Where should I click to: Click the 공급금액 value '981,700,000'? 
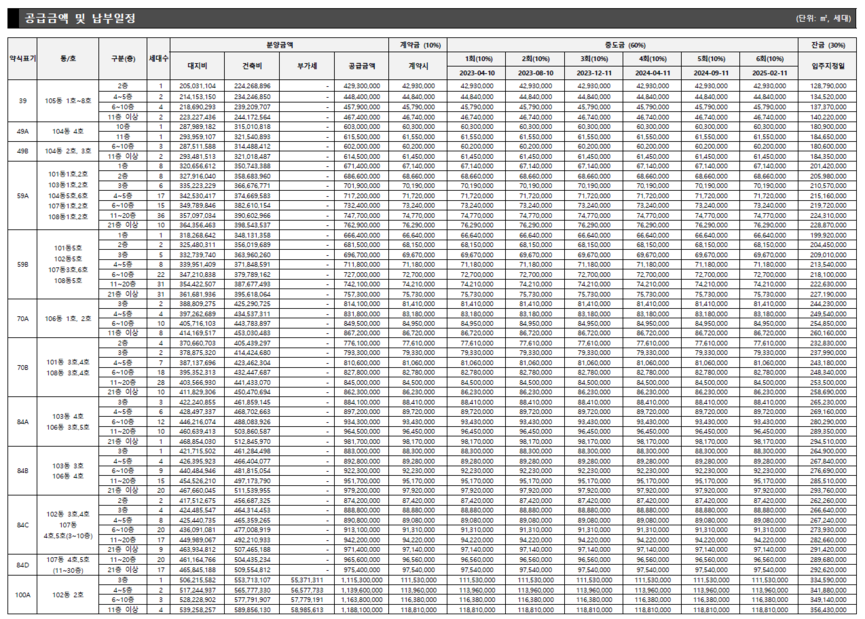click(361, 441)
